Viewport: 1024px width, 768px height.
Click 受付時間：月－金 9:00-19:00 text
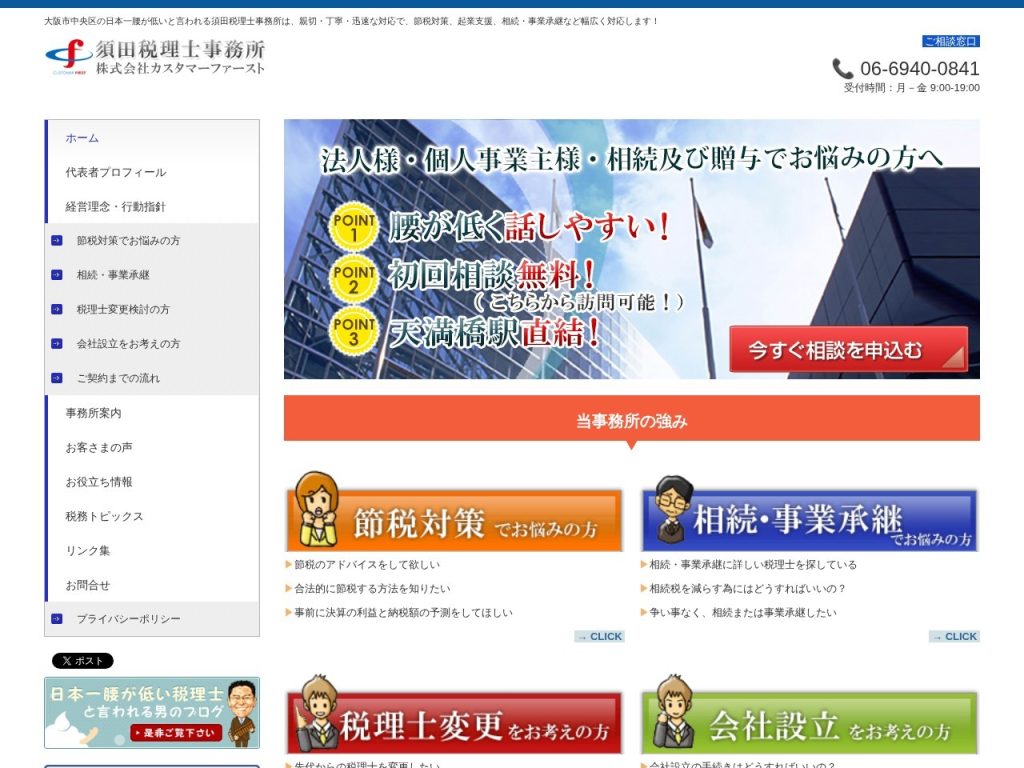(912, 88)
